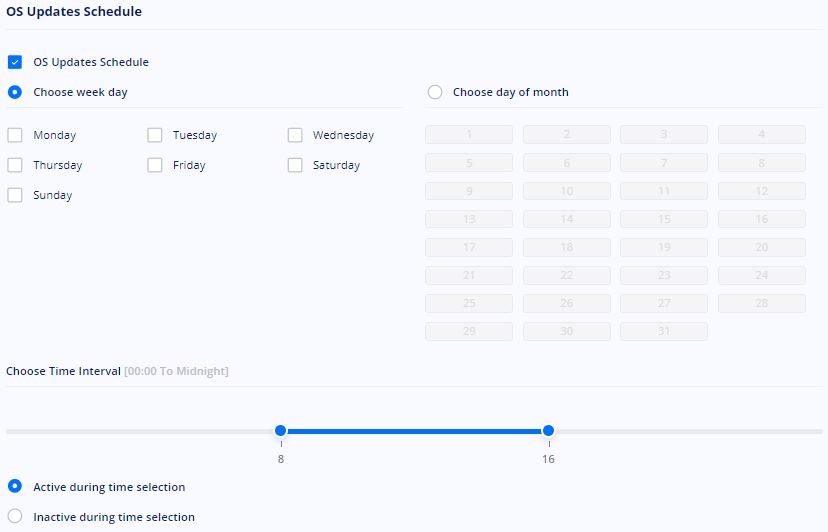Tick the Monday checkbox
The width and height of the screenshot is (828, 532).
point(15,135)
